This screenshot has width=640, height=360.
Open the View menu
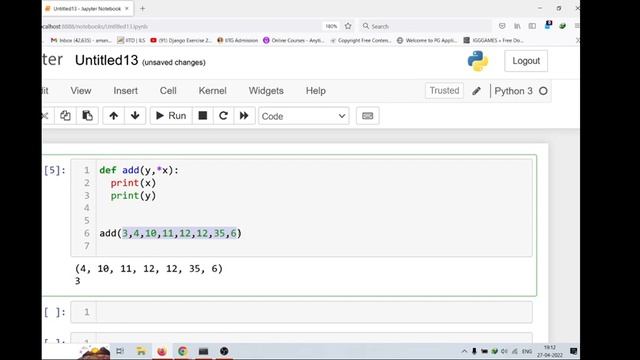[x=81, y=91]
